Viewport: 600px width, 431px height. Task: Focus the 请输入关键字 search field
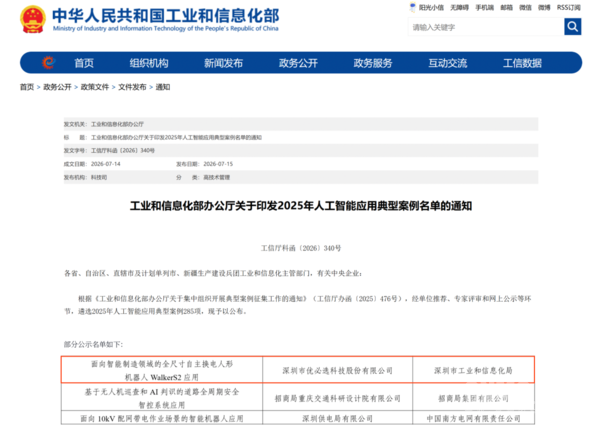(486, 27)
